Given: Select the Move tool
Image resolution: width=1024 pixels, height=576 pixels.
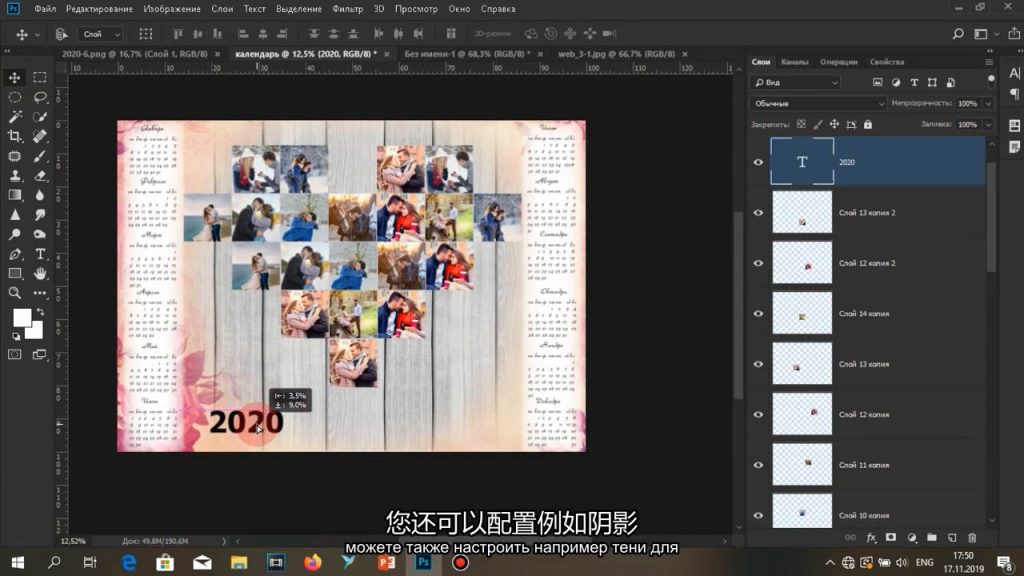Looking at the screenshot, I should 14,78.
